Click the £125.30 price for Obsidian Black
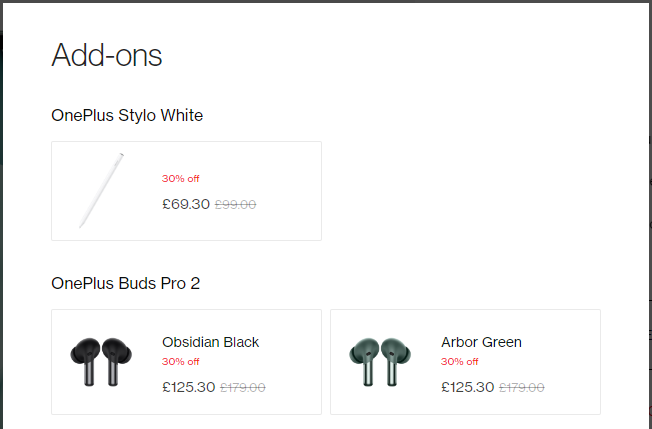Viewport: 652px width, 429px height. 188,387
